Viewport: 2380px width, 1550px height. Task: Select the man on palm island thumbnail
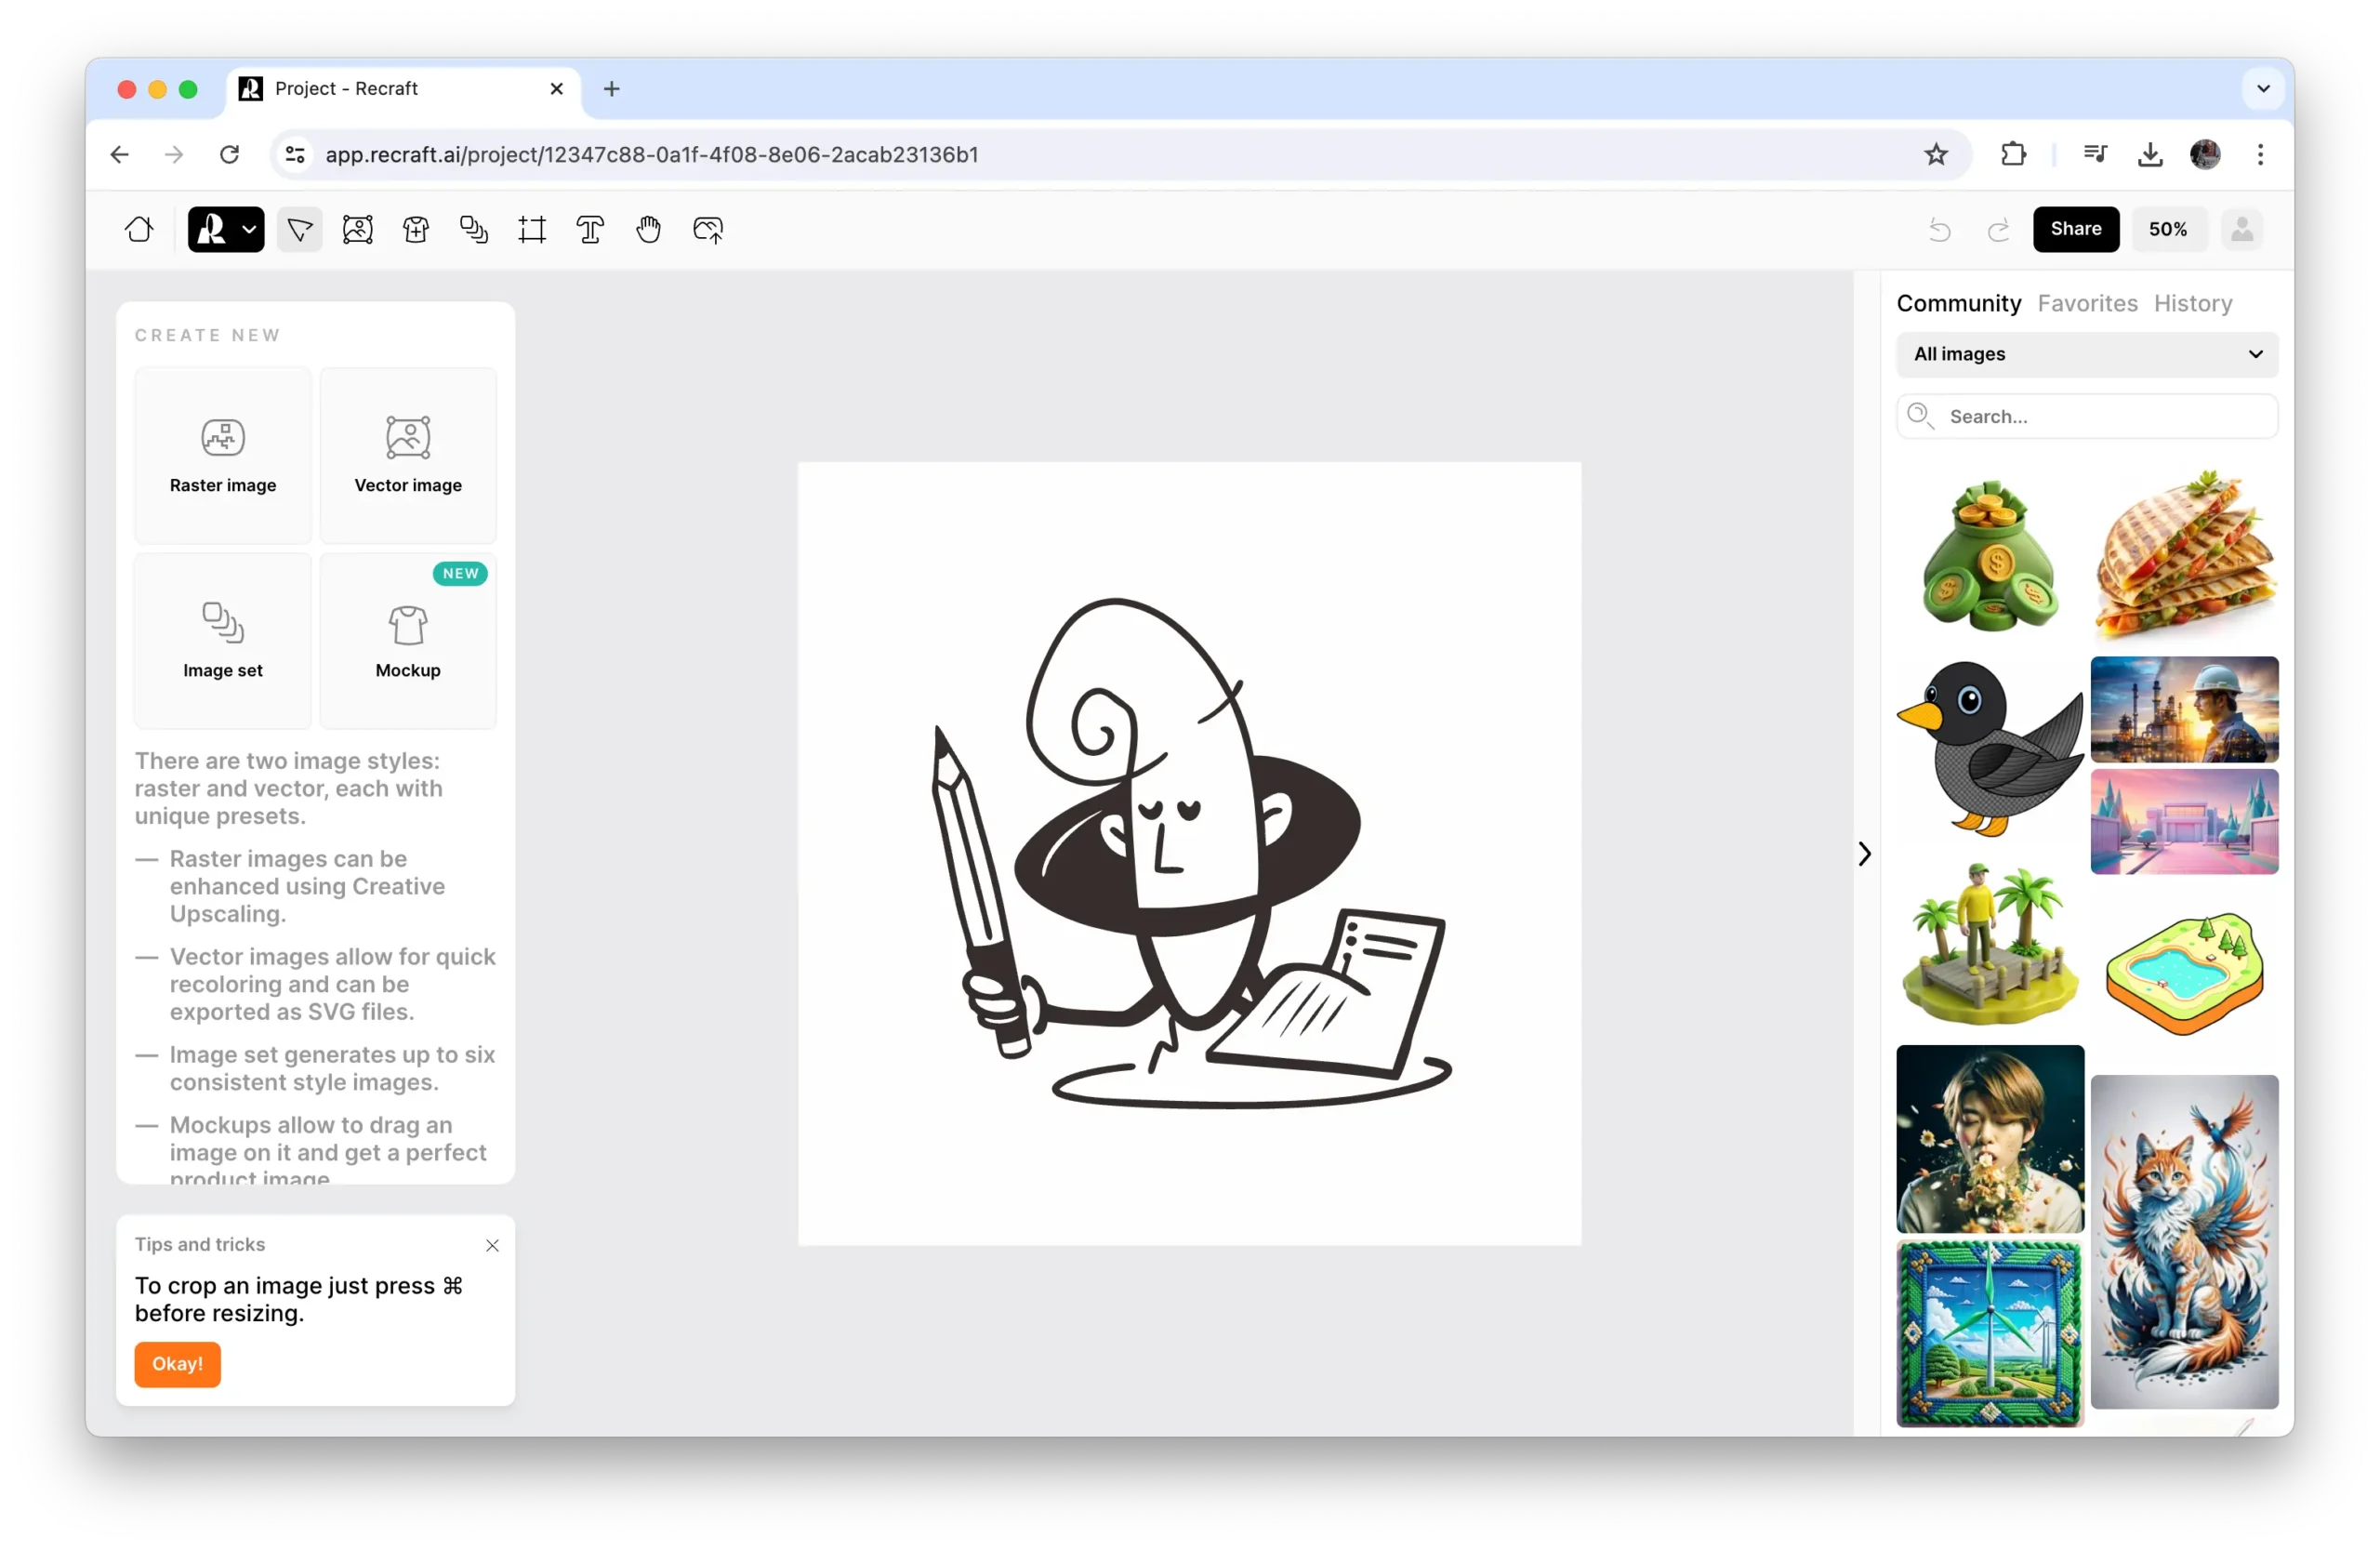click(x=1989, y=945)
